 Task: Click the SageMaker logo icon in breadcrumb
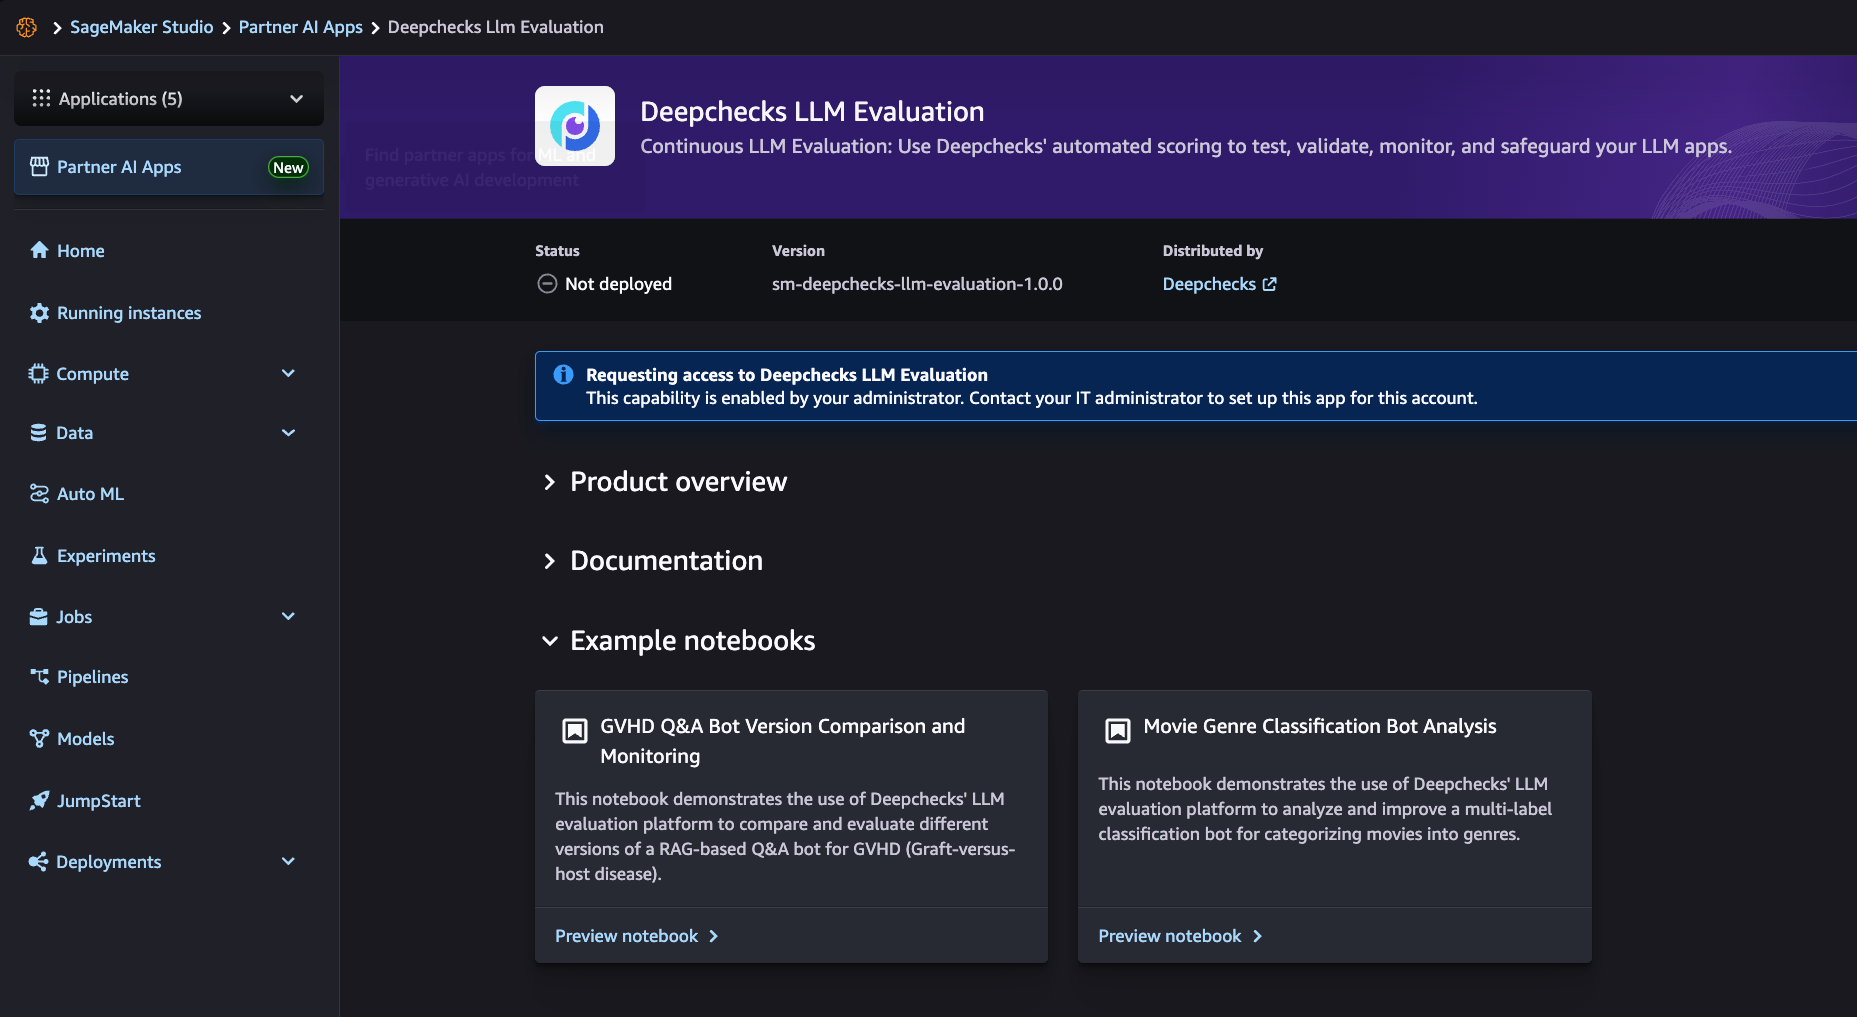point(27,27)
